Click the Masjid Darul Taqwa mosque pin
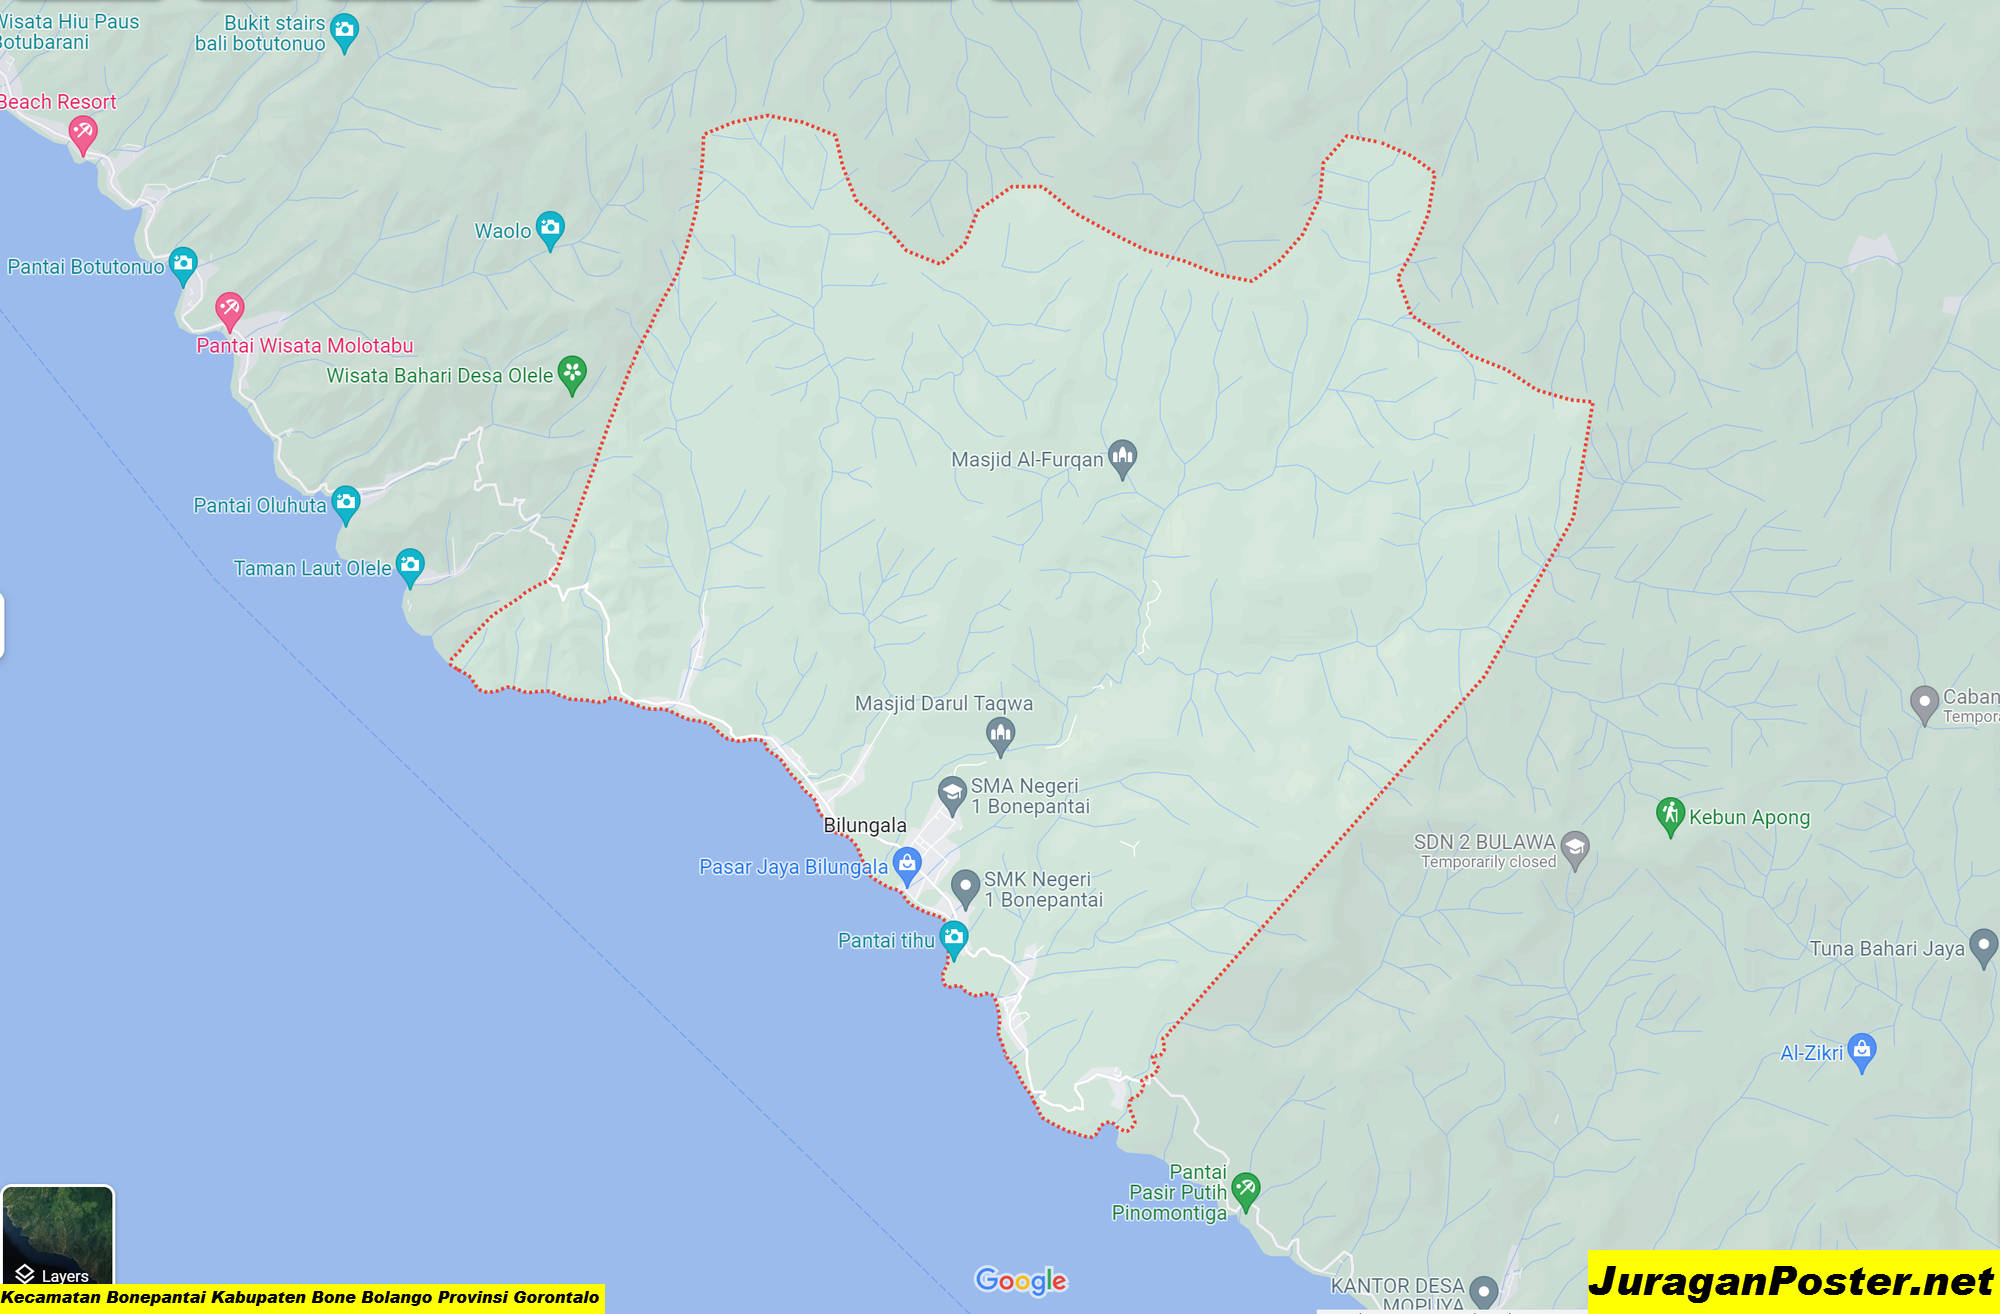 (1000, 737)
